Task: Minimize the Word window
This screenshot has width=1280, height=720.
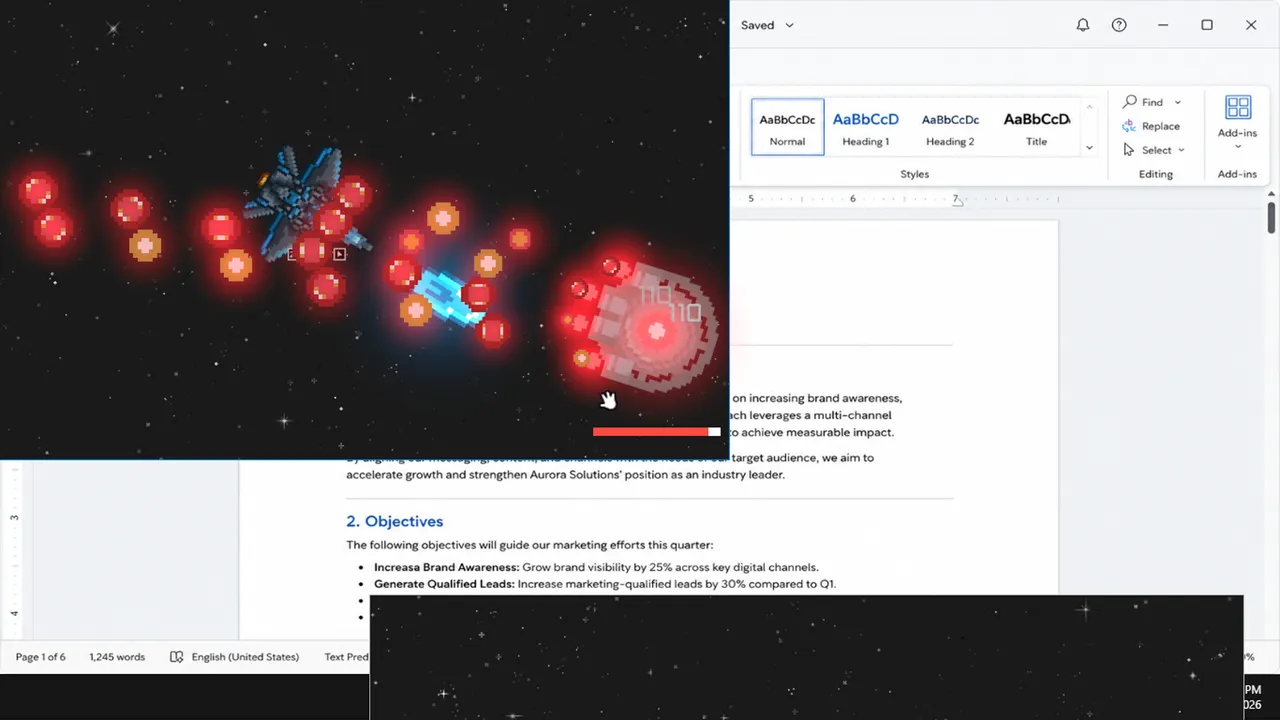Action: coord(1163,25)
